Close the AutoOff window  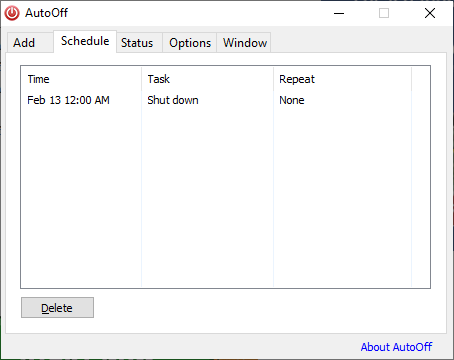point(430,13)
